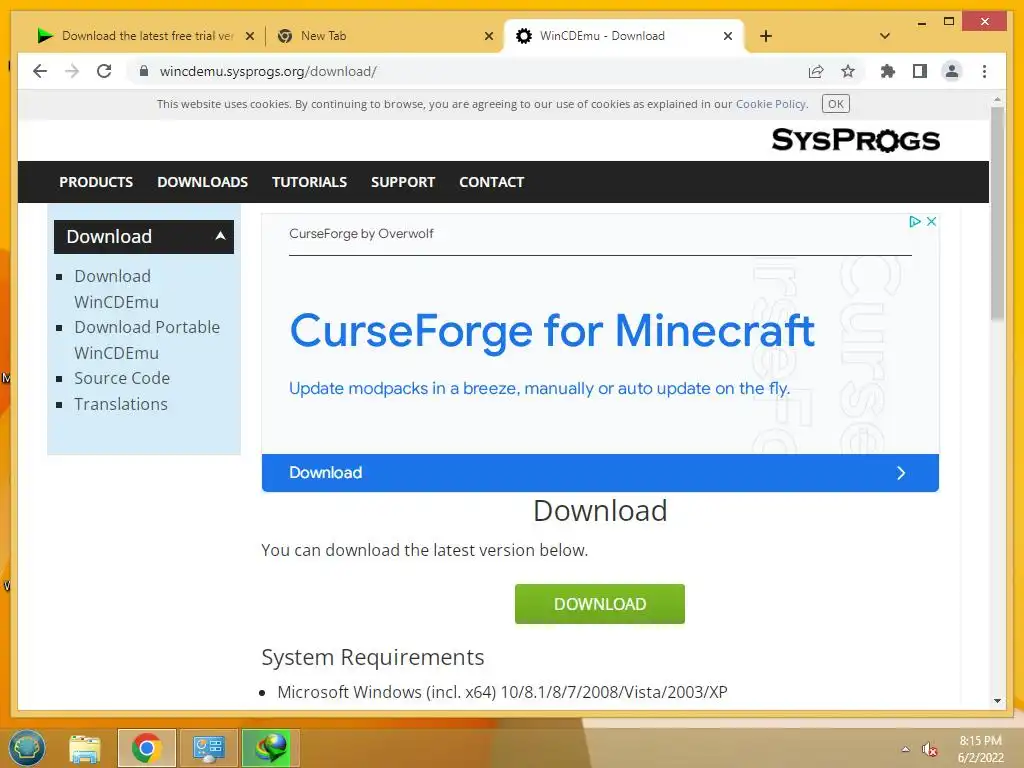The image size is (1024, 768).
Task: Show hidden system tray icons
Action: pos(905,749)
